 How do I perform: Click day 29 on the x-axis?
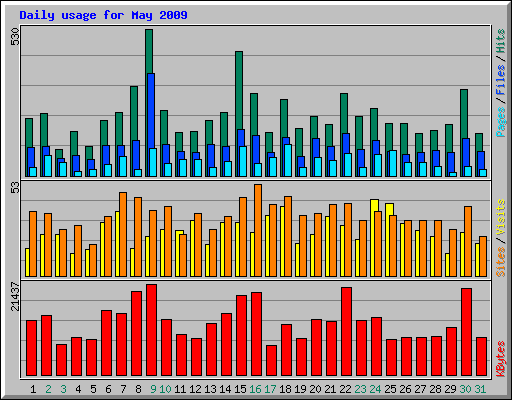coord(450,389)
